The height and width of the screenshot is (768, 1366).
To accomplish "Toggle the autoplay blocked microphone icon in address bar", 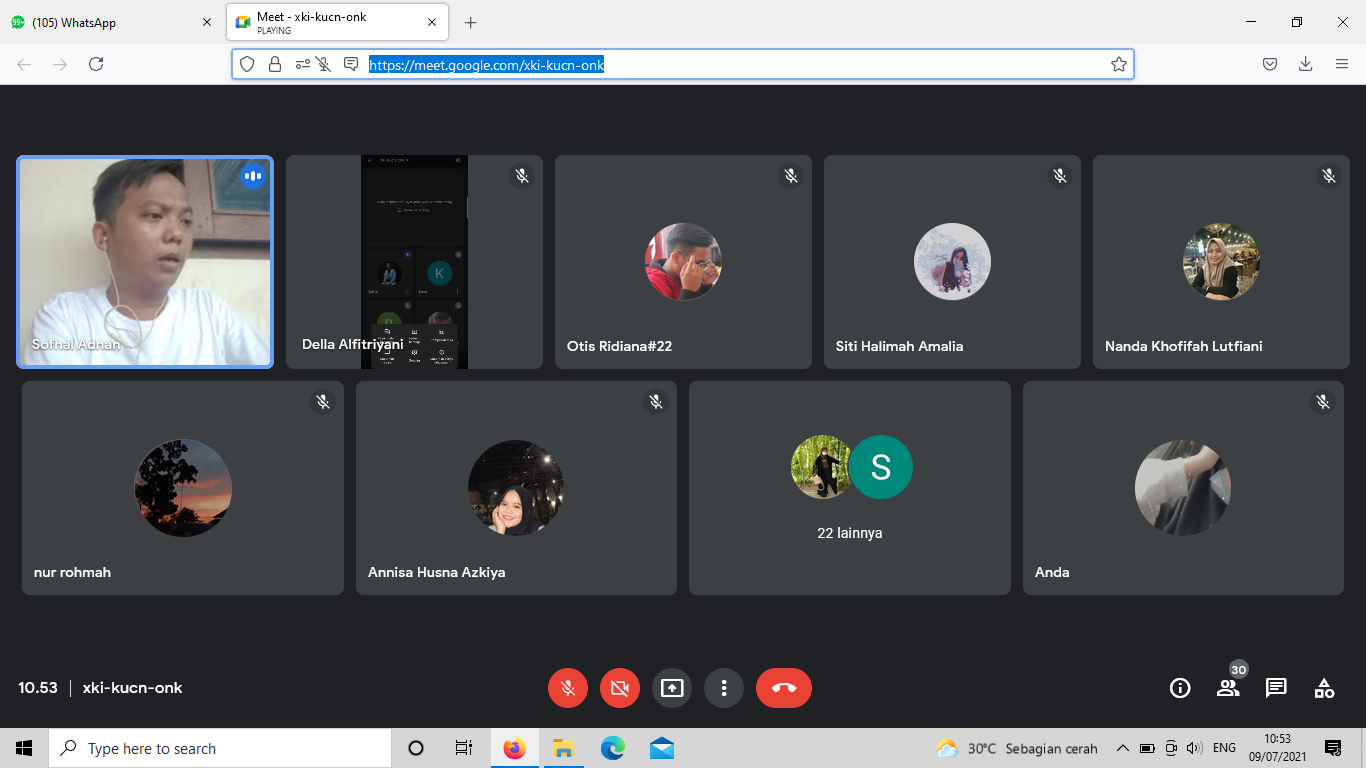I will pyautogui.click(x=324, y=64).
